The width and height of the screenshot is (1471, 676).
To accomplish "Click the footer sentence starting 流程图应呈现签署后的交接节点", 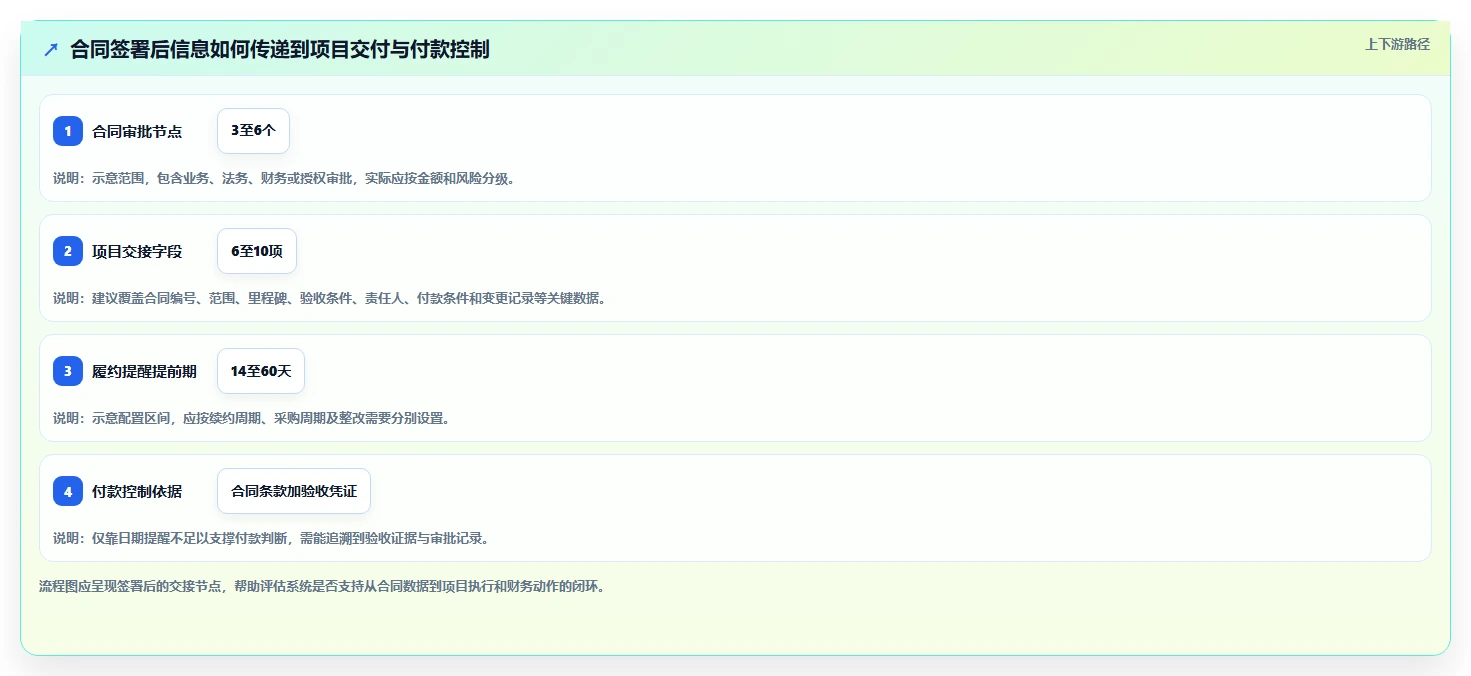I will 321,586.
